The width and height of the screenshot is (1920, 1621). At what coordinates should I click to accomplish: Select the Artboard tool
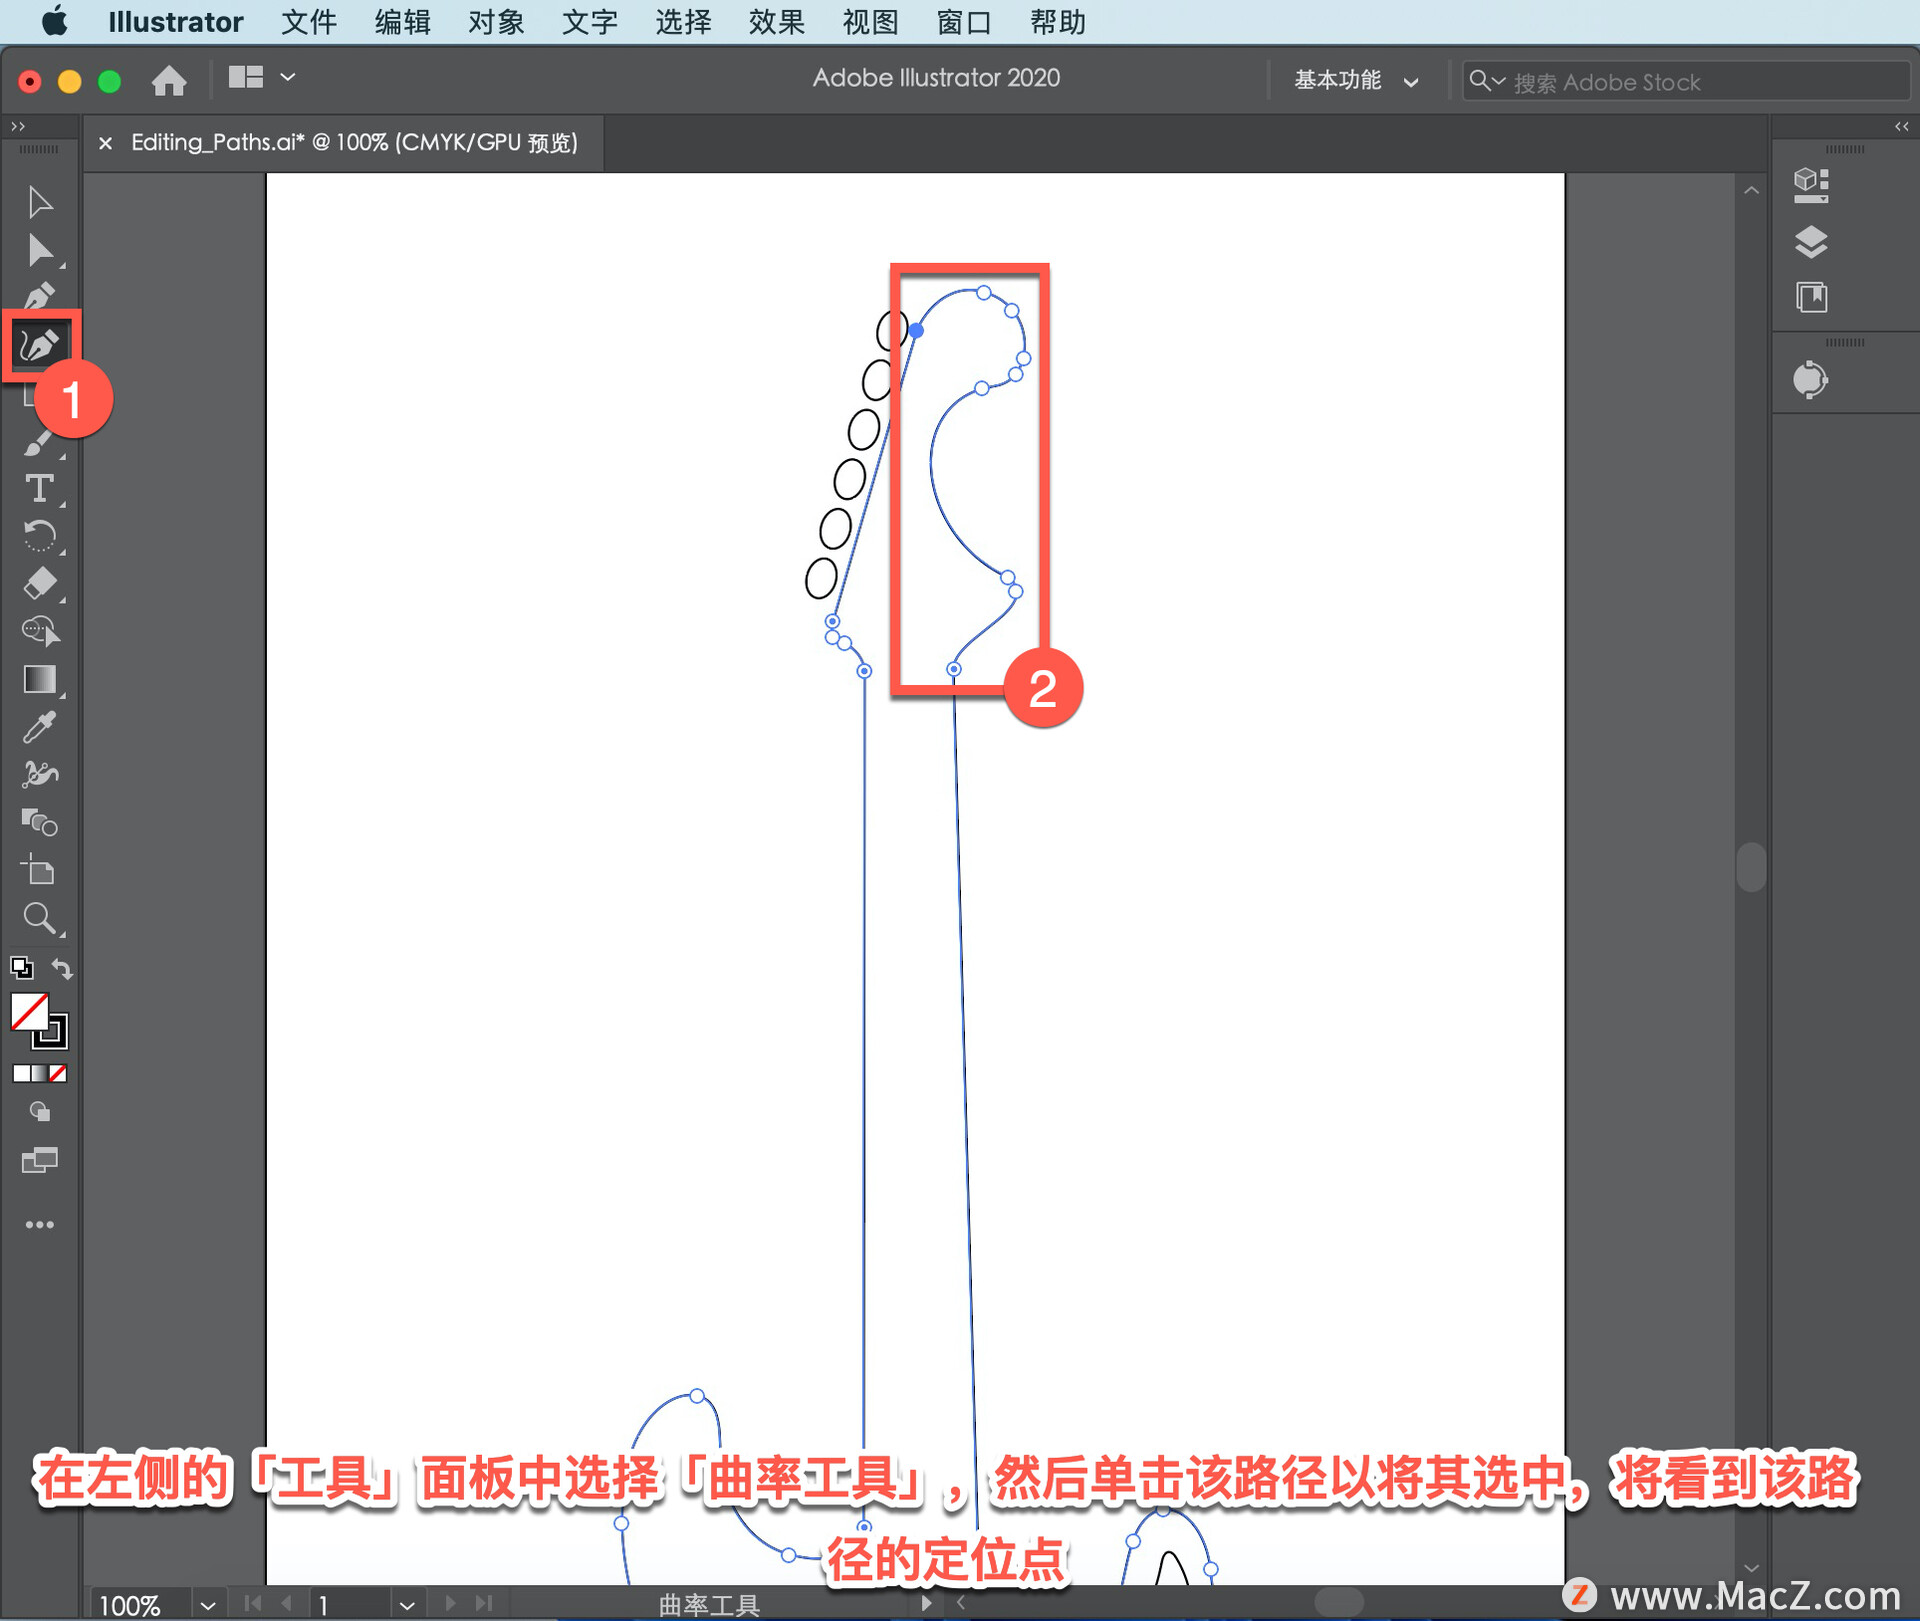40,870
